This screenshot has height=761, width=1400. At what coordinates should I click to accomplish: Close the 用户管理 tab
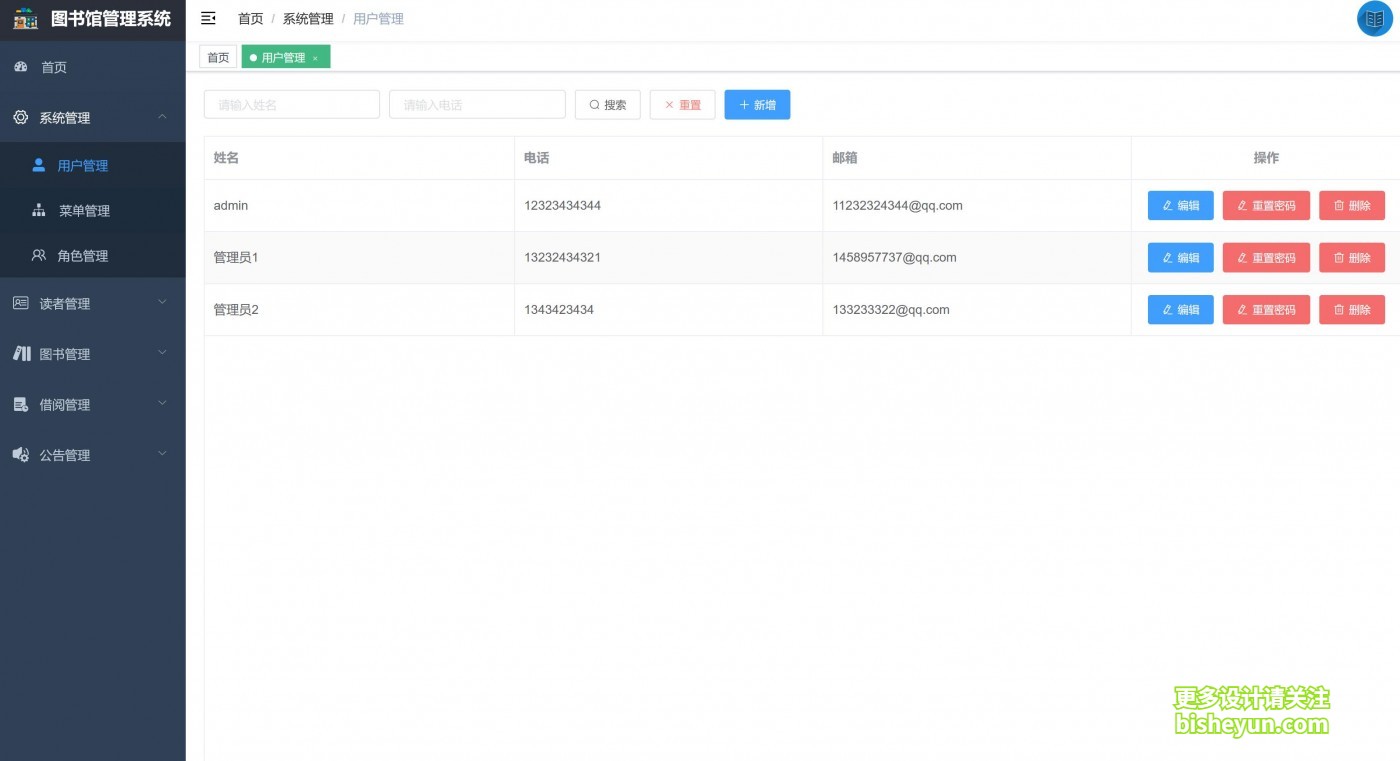(315, 57)
